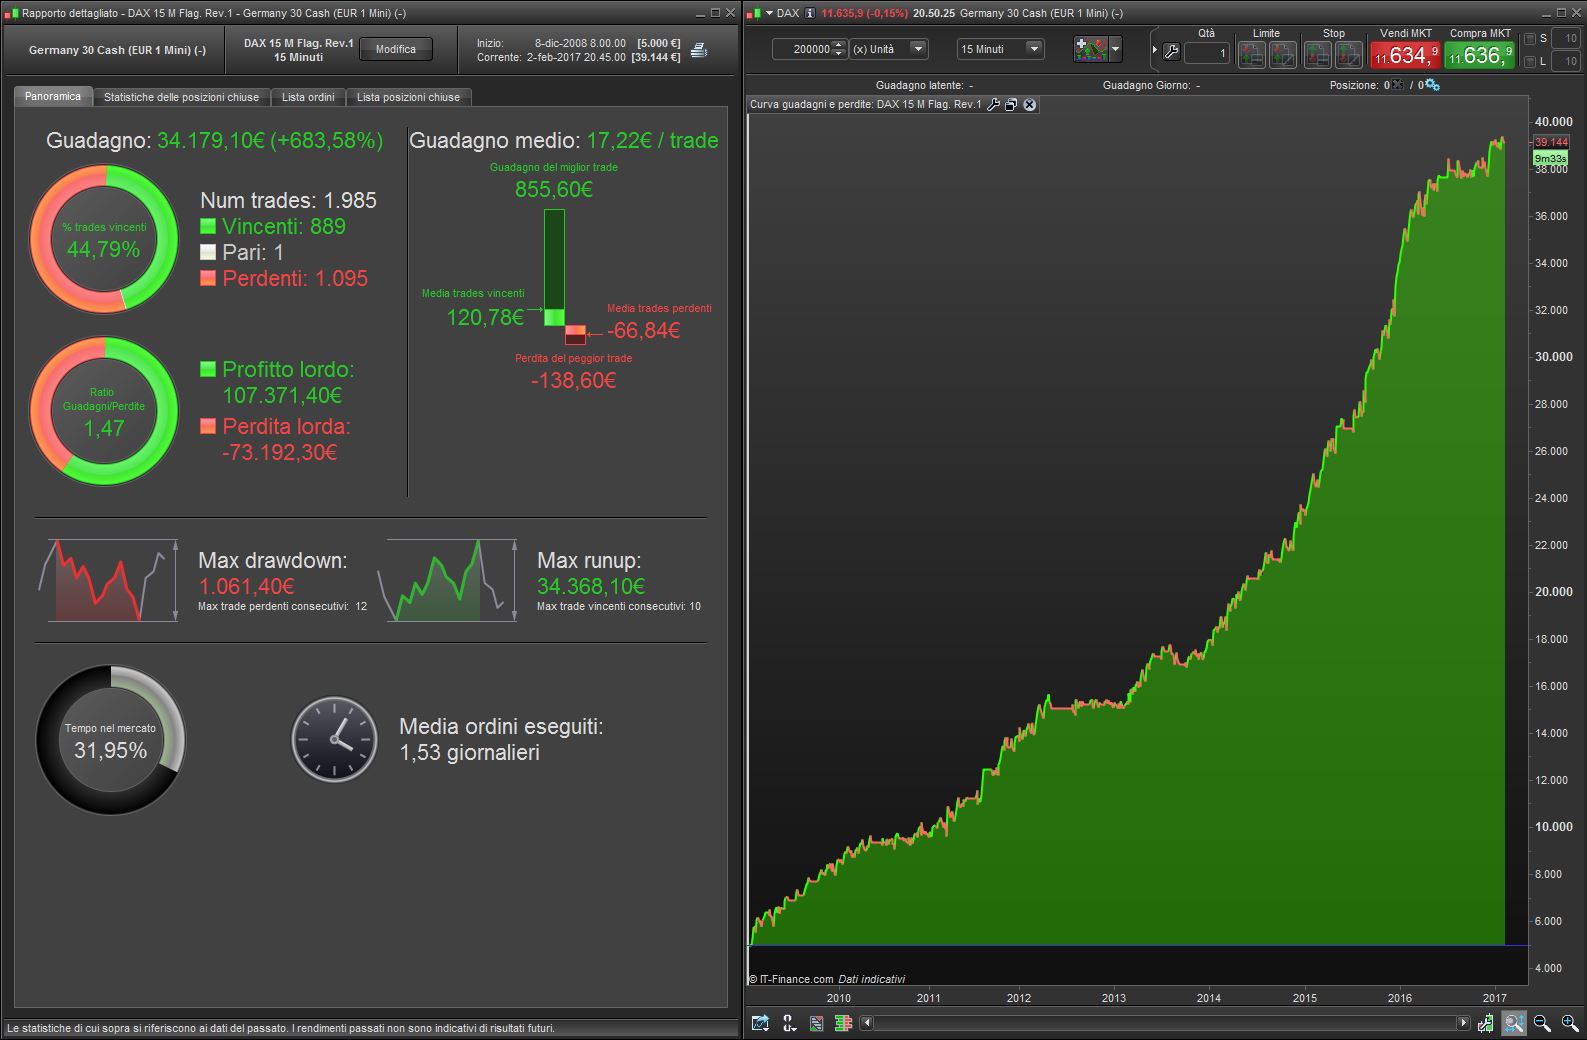Open the DAX title dropdown arrow
1587x1040 pixels.
pos(769,13)
